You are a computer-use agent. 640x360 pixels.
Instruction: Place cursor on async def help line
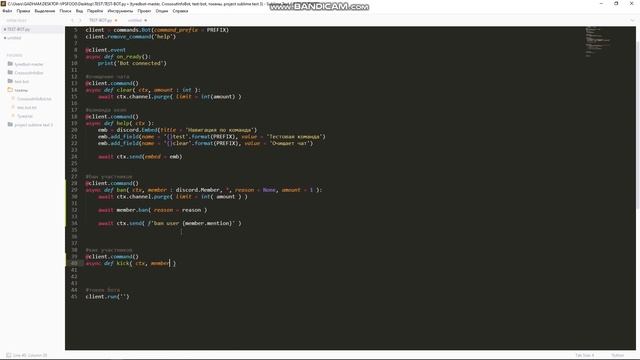(120, 123)
